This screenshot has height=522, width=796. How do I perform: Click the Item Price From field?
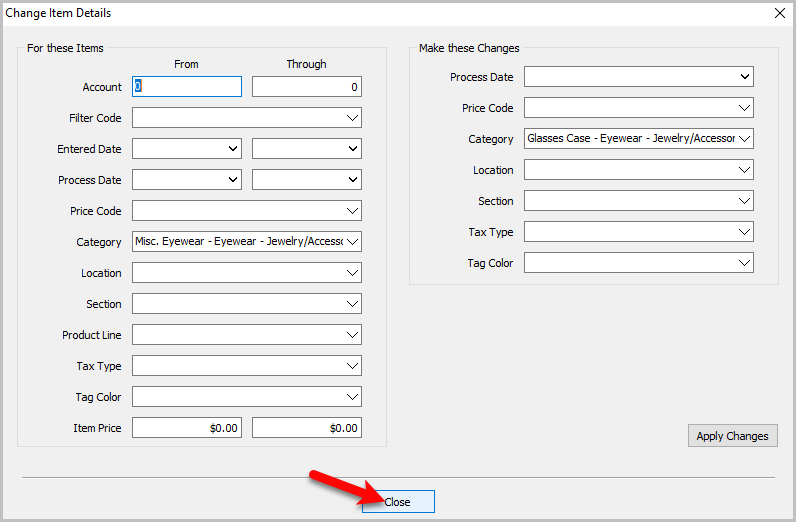tap(187, 428)
